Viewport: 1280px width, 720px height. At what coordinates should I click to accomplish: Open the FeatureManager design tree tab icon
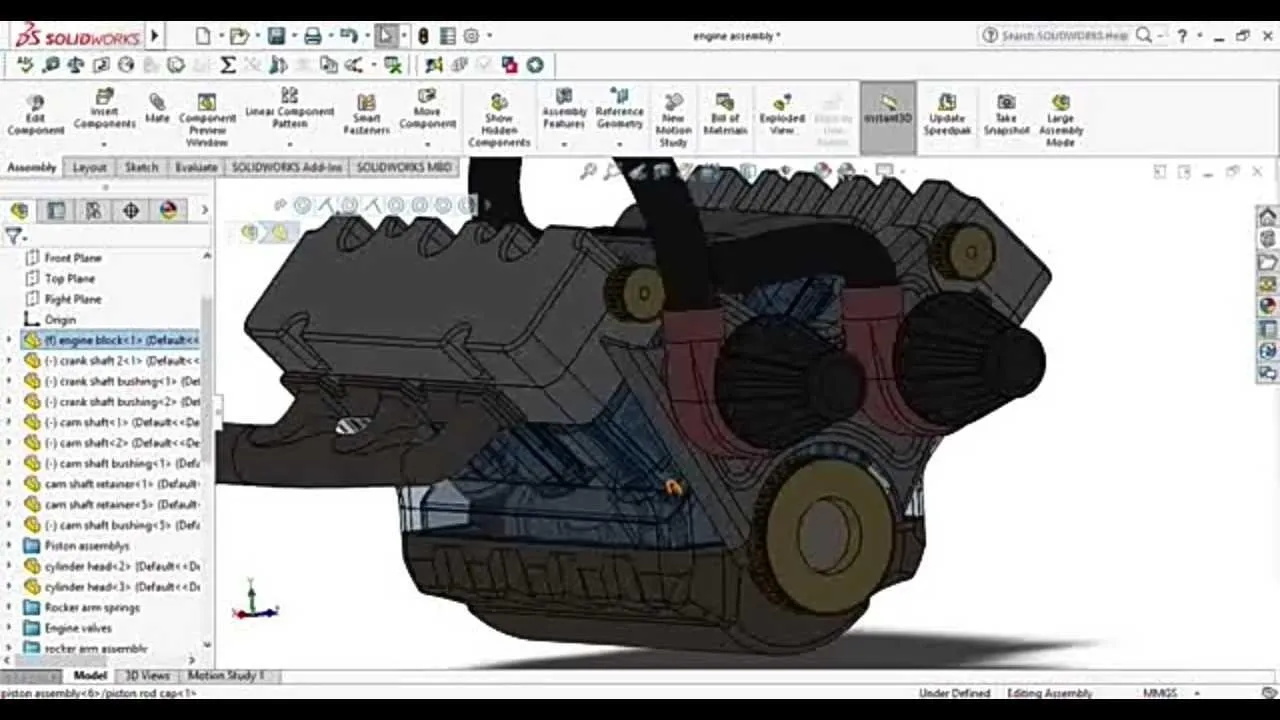click(x=19, y=210)
